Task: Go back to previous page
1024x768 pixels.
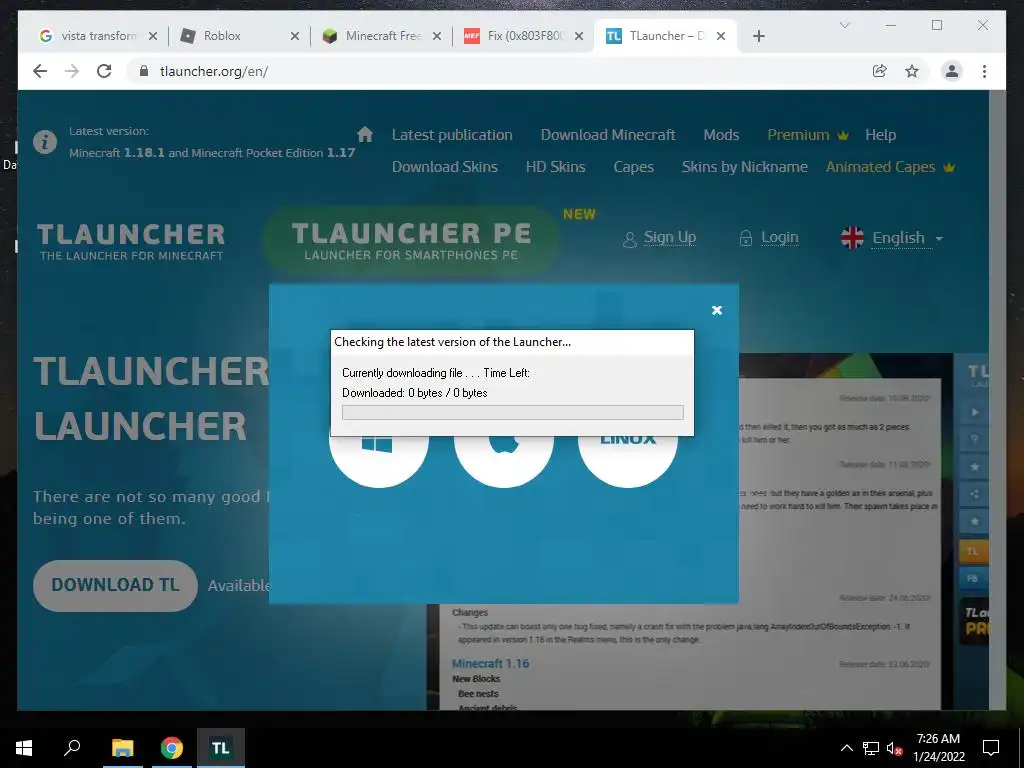Action: click(x=40, y=71)
